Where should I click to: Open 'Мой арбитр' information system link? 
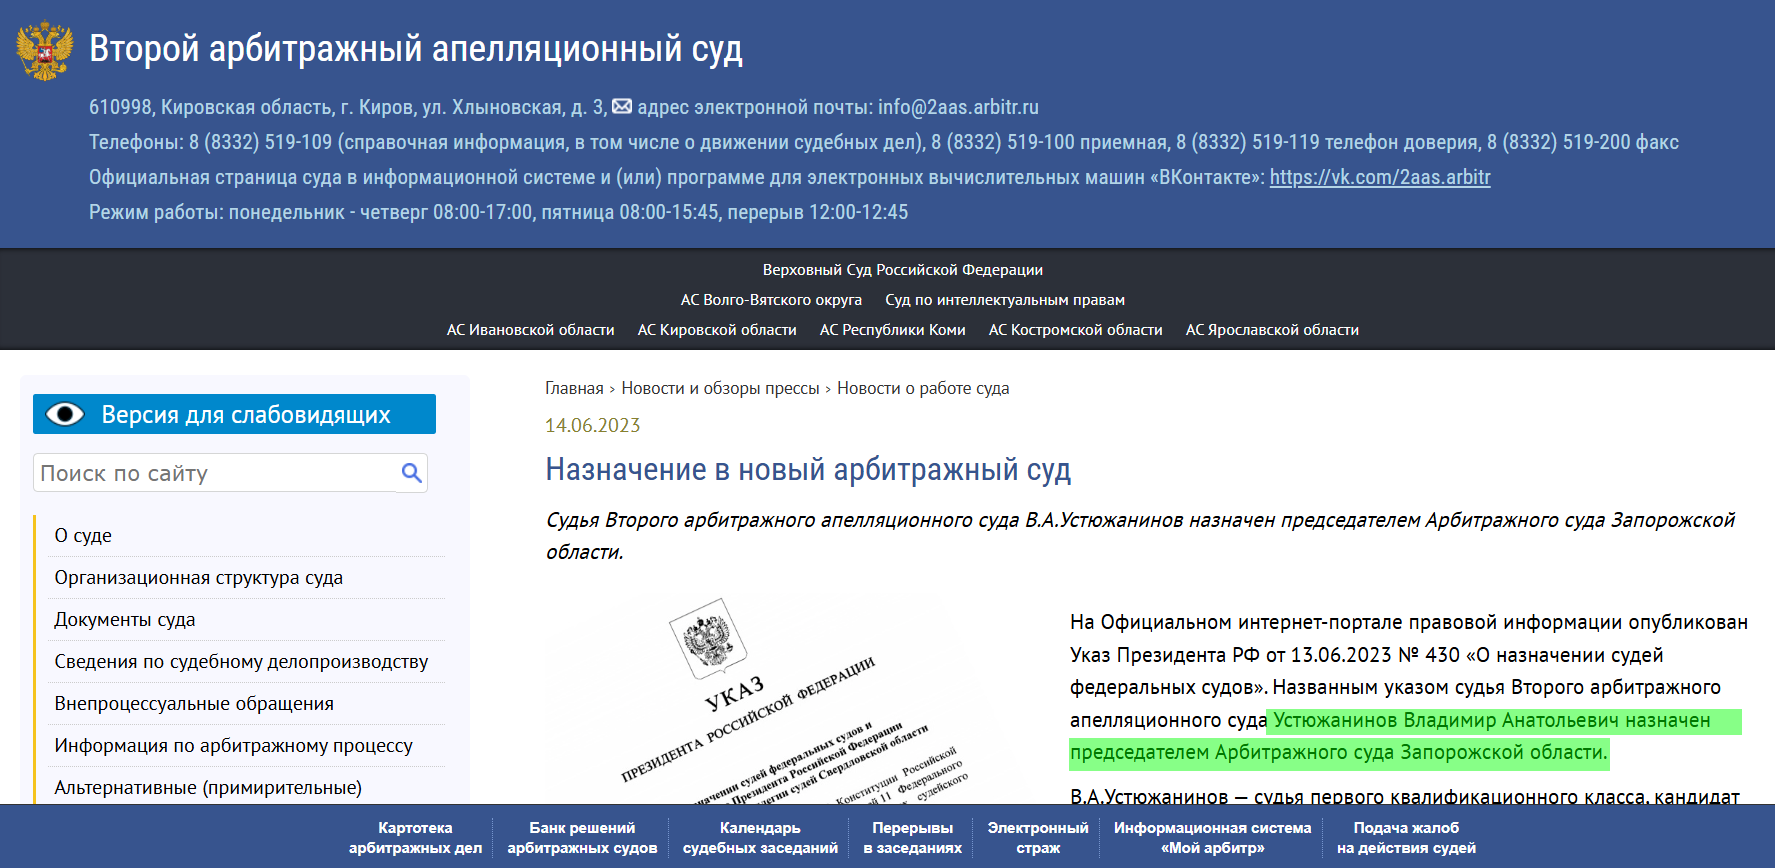1212,838
